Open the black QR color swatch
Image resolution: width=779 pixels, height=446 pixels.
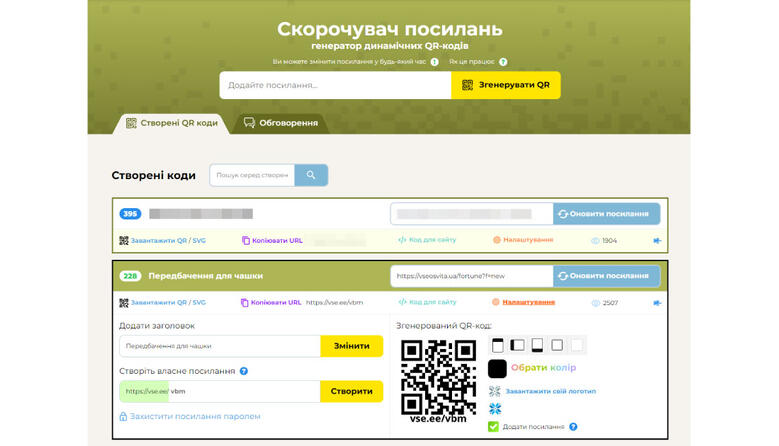coord(497,369)
